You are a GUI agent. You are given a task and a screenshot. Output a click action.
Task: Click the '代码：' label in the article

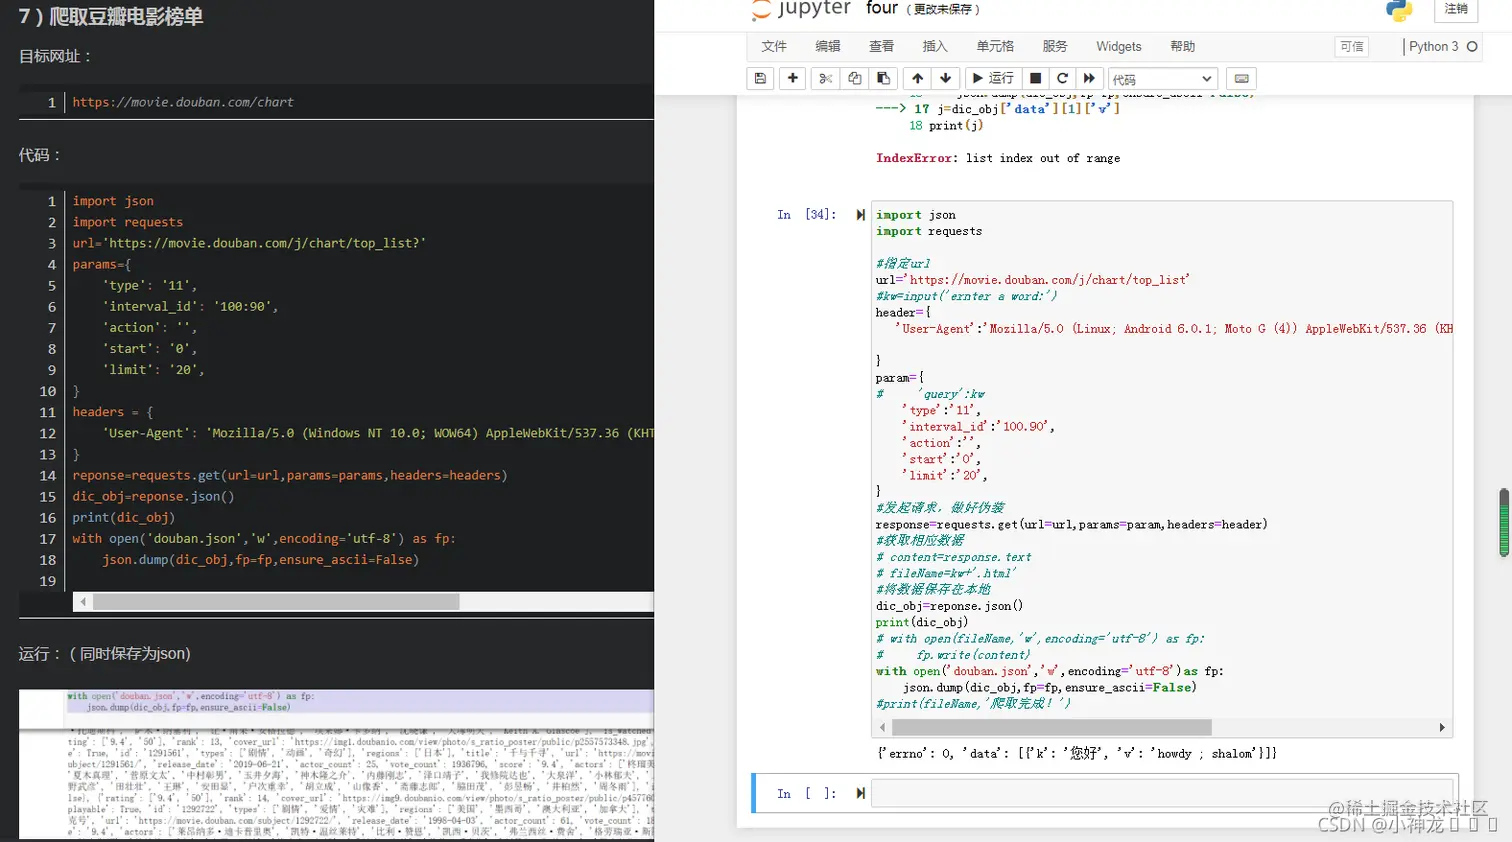[x=40, y=155]
